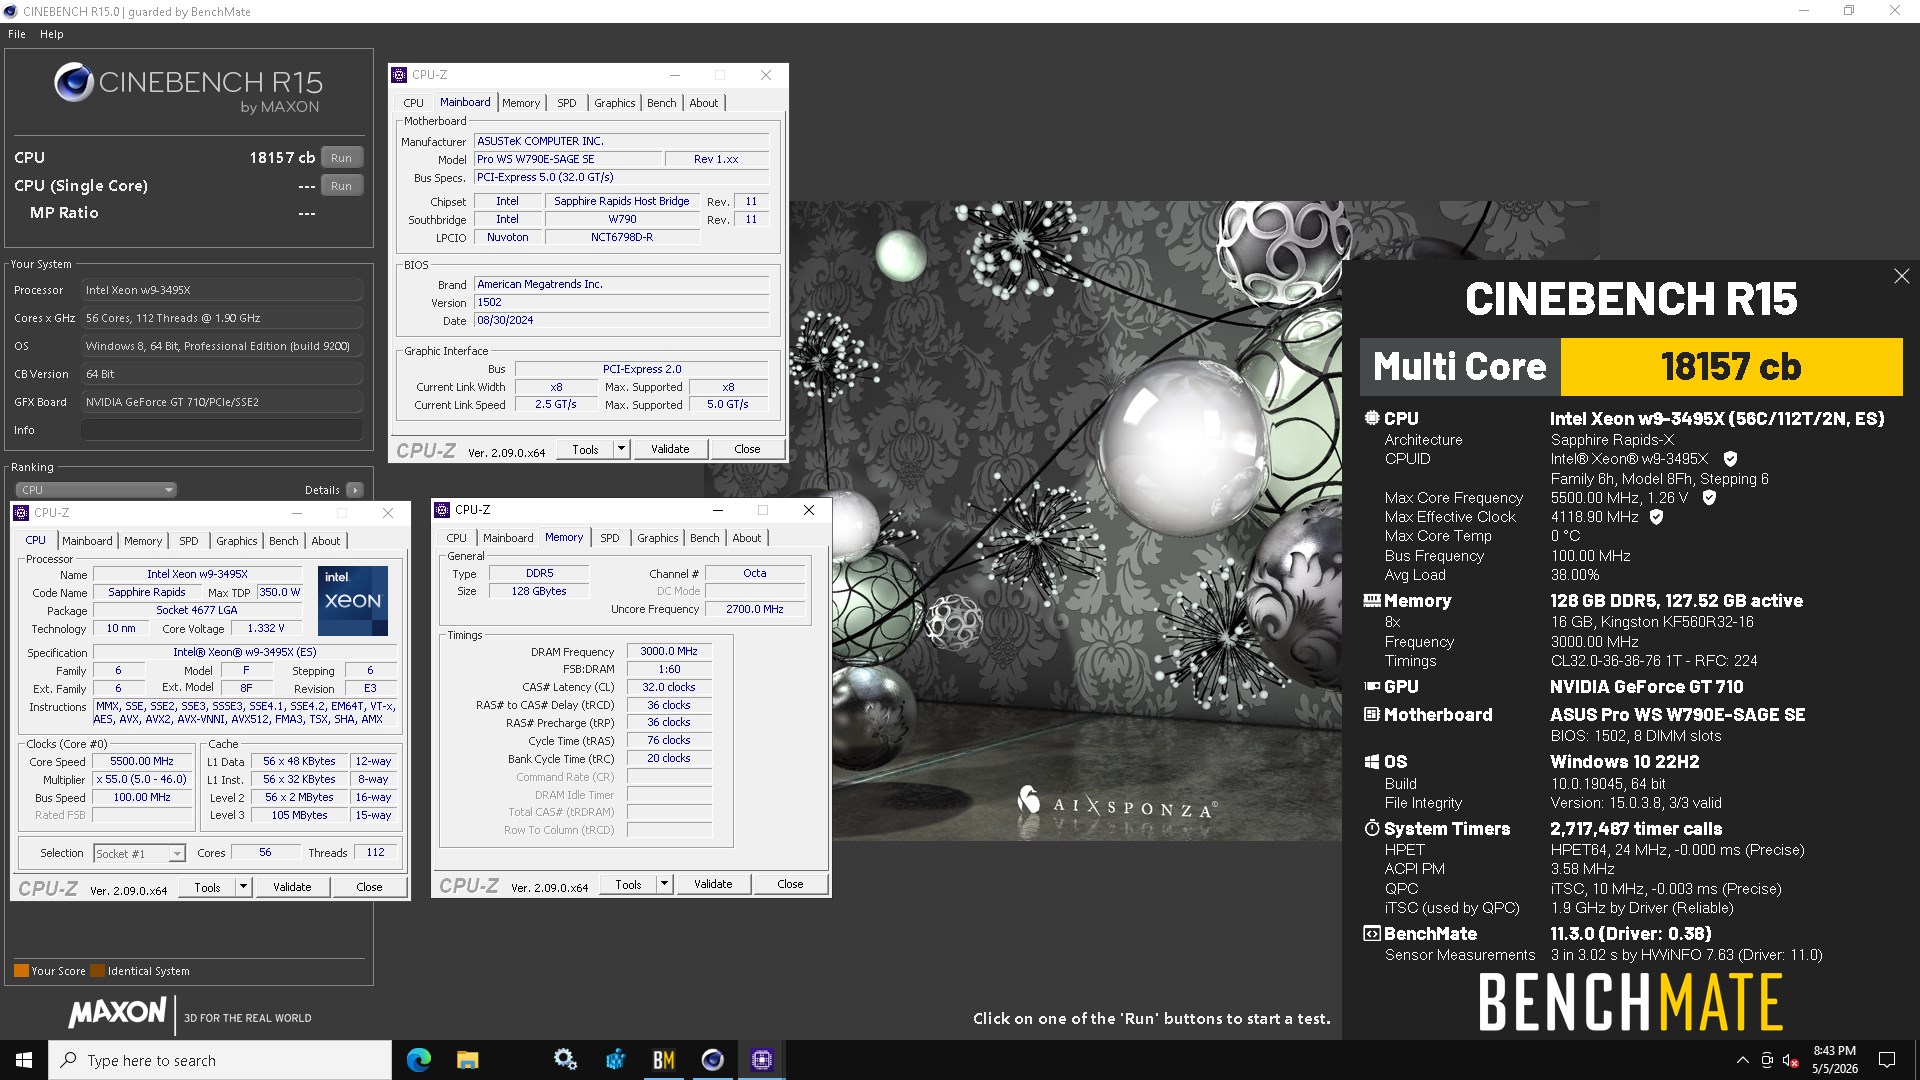Click the Motherboard icon in BenchMate panel
This screenshot has height=1080, width=1920.
[1372, 714]
